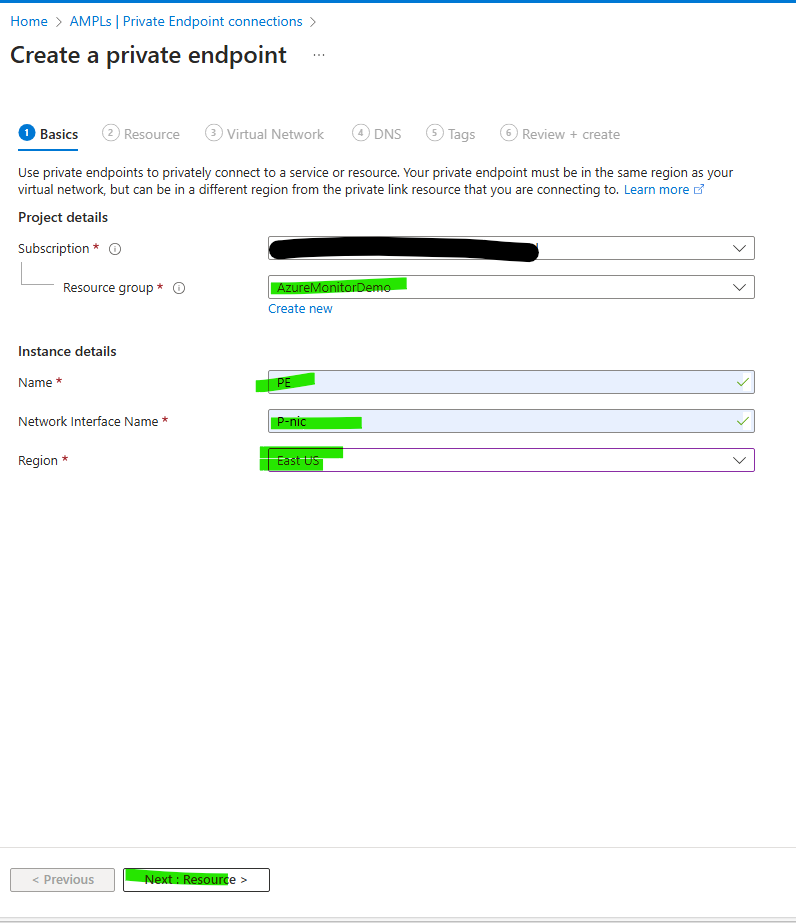The image size is (796, 923).
Task: Navigate to Home breadcrumb
Action: 29,21
